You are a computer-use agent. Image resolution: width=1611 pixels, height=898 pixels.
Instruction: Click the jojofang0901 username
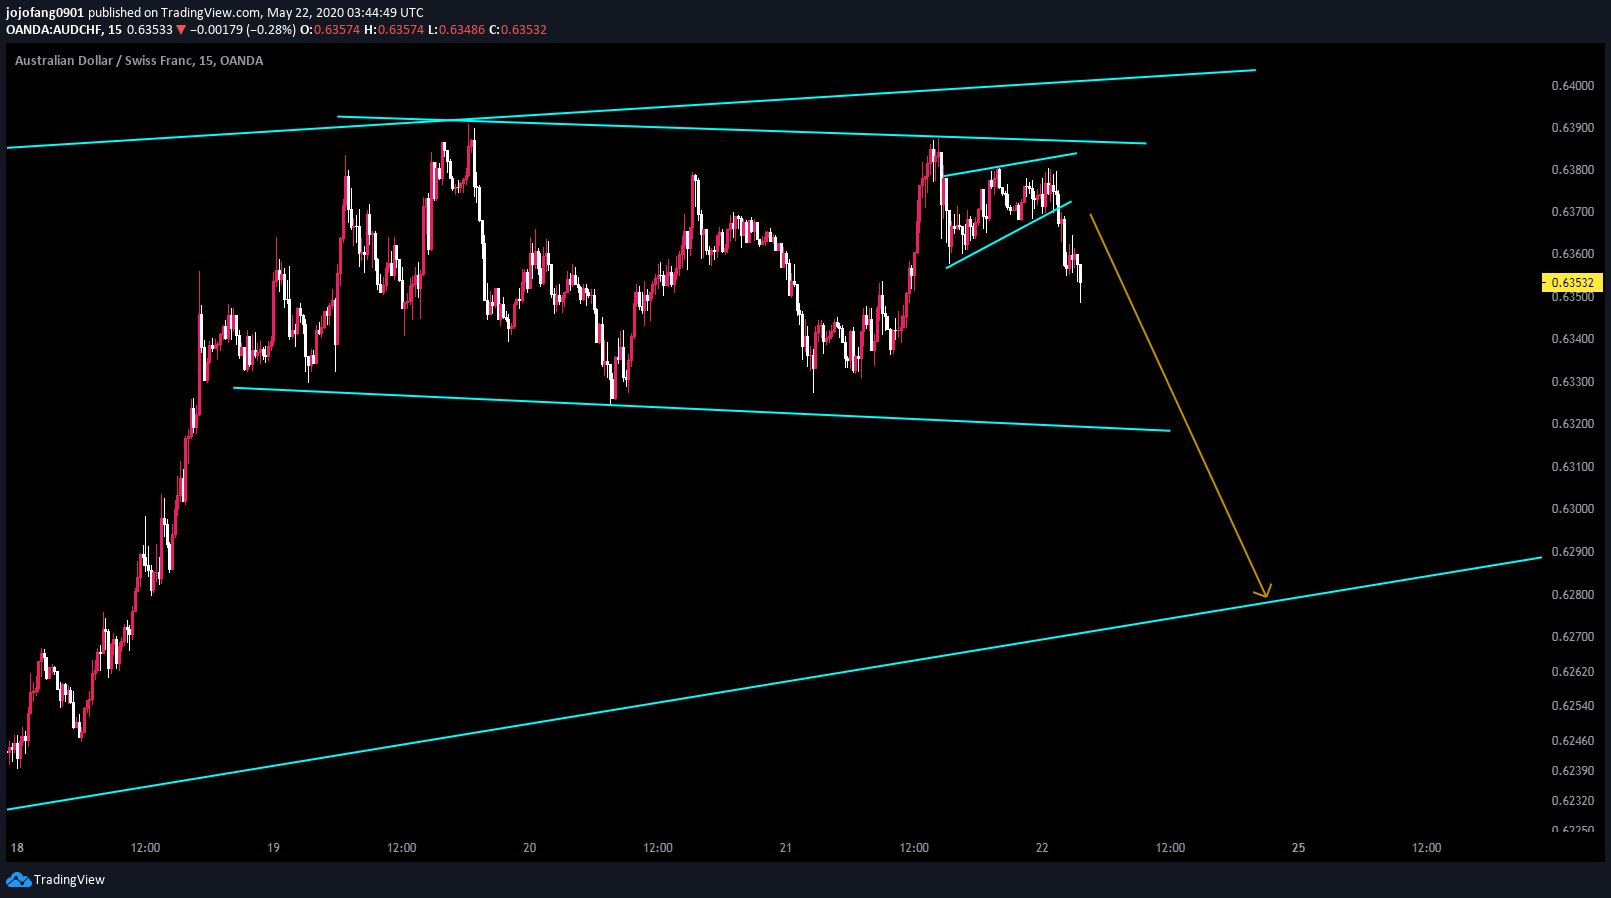(45, 13)
